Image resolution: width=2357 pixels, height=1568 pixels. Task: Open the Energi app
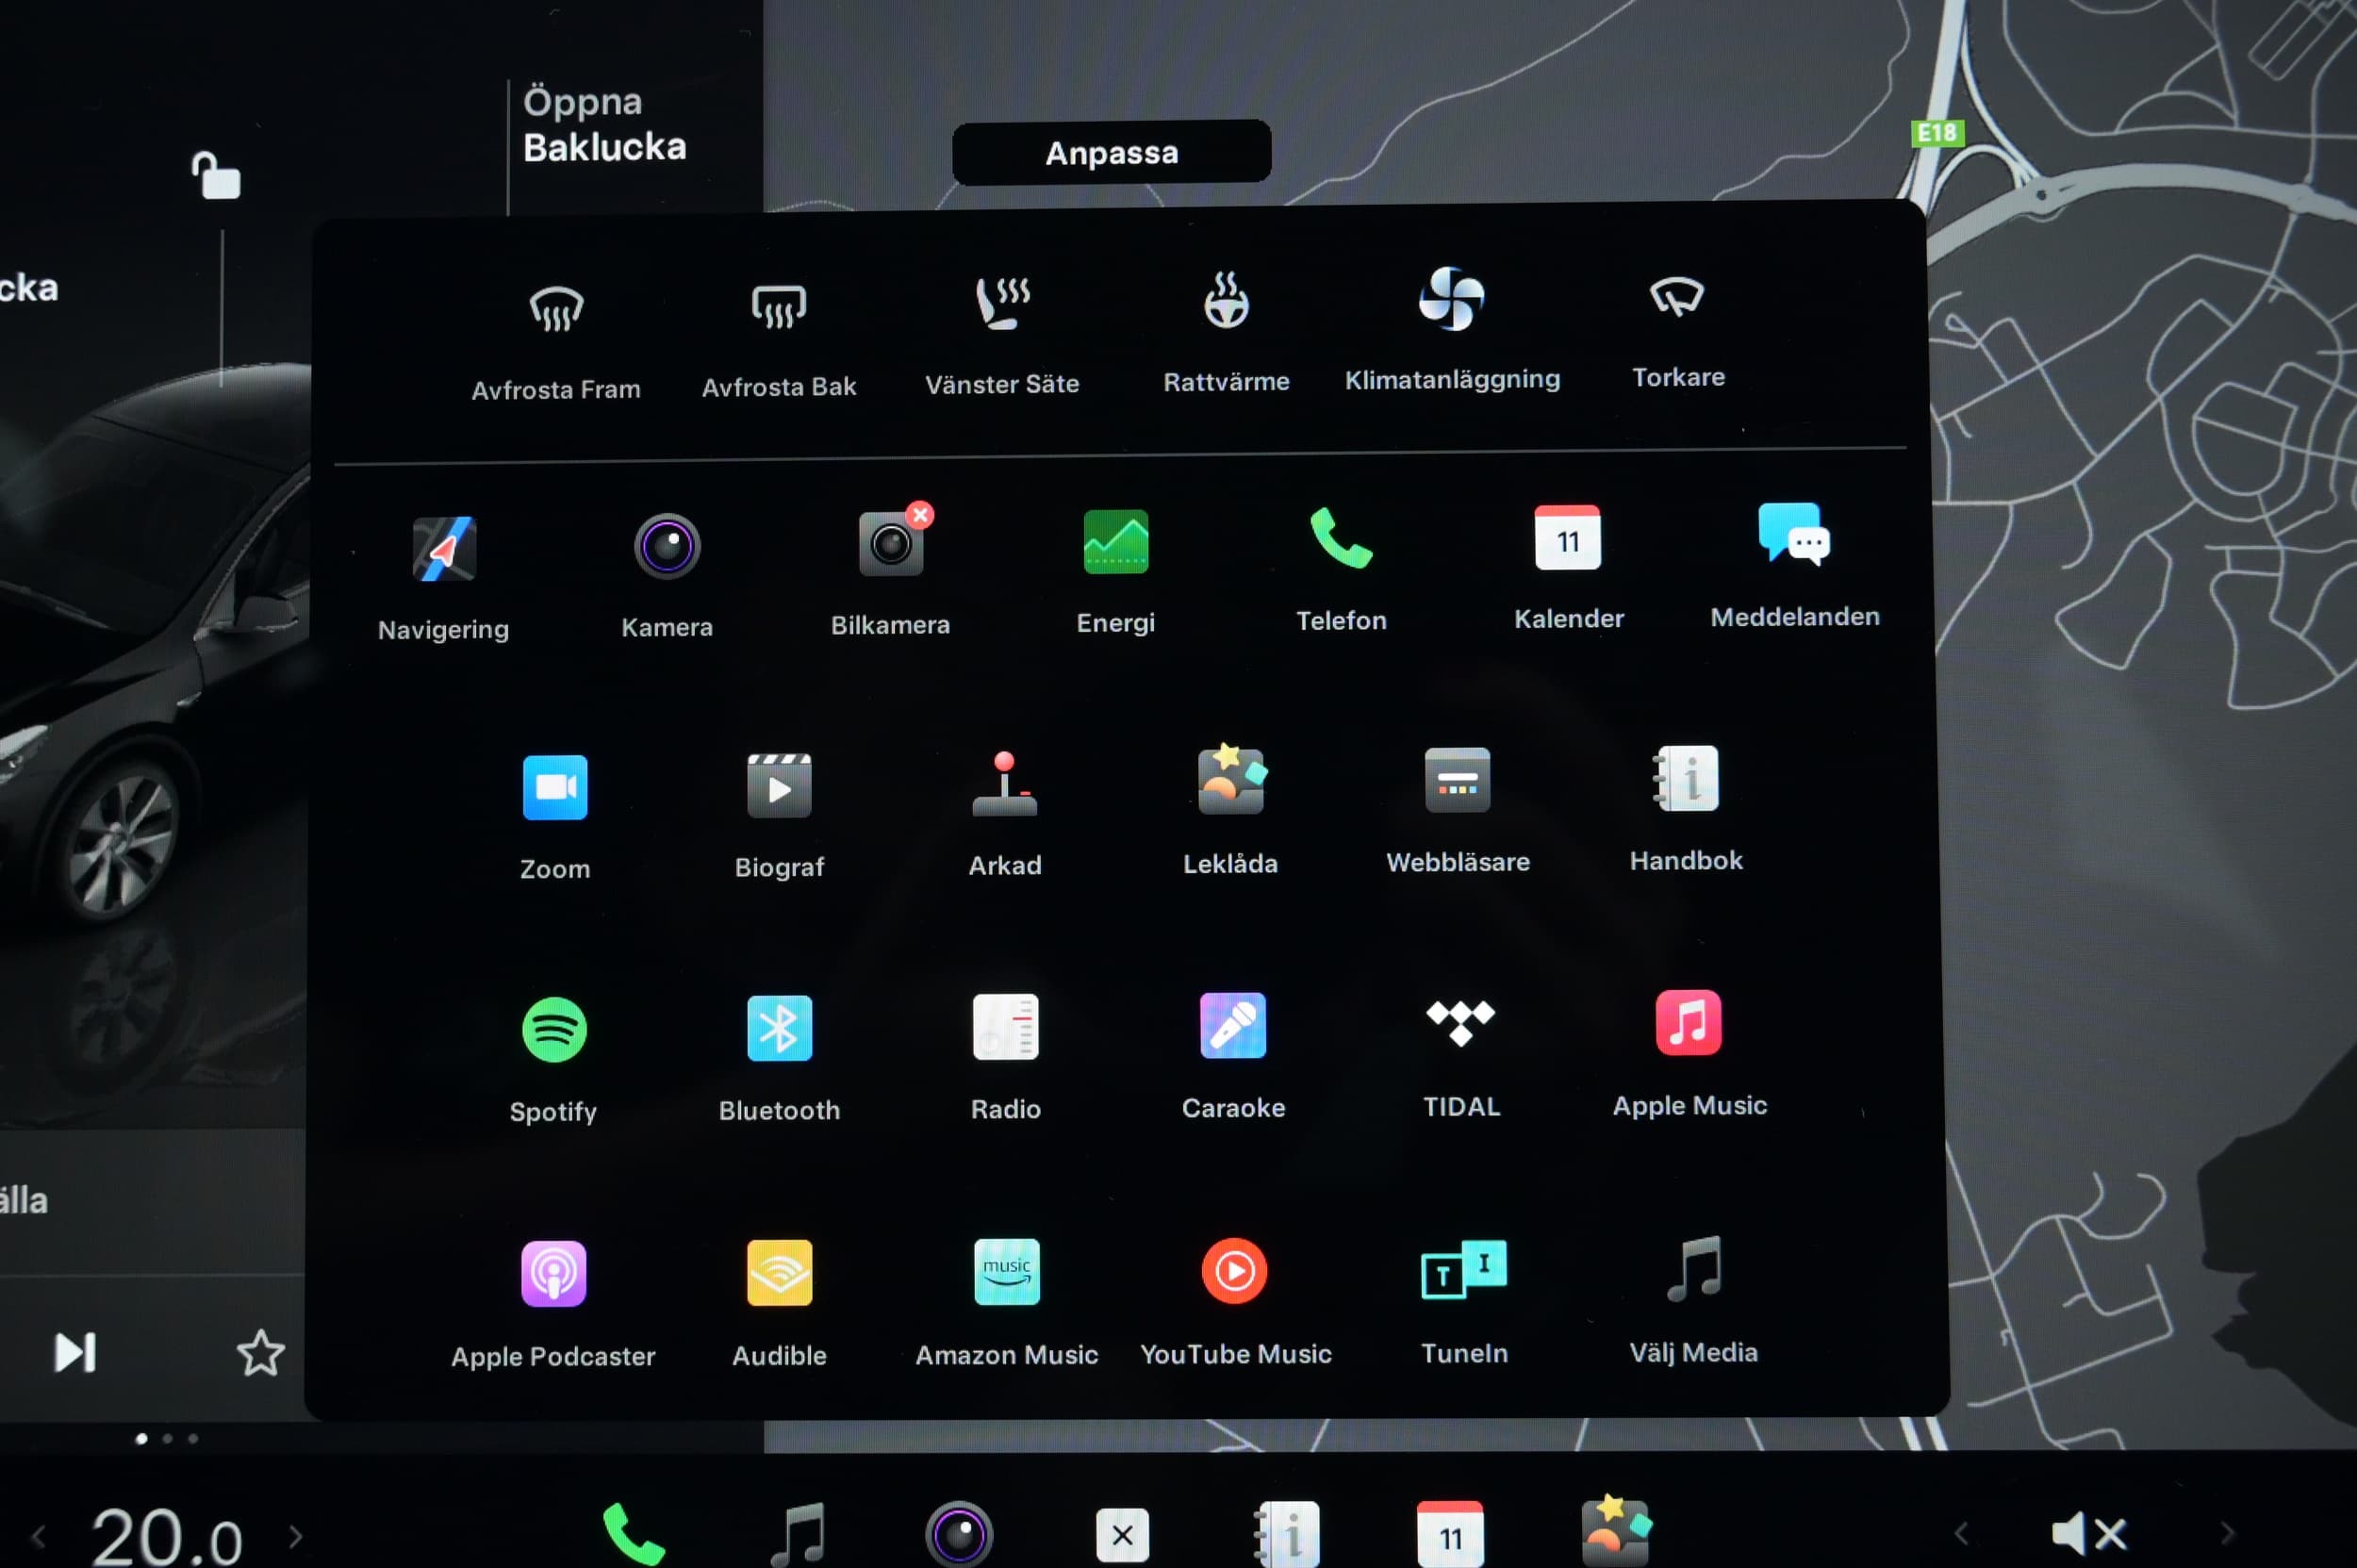click(x=1116, y=542)
